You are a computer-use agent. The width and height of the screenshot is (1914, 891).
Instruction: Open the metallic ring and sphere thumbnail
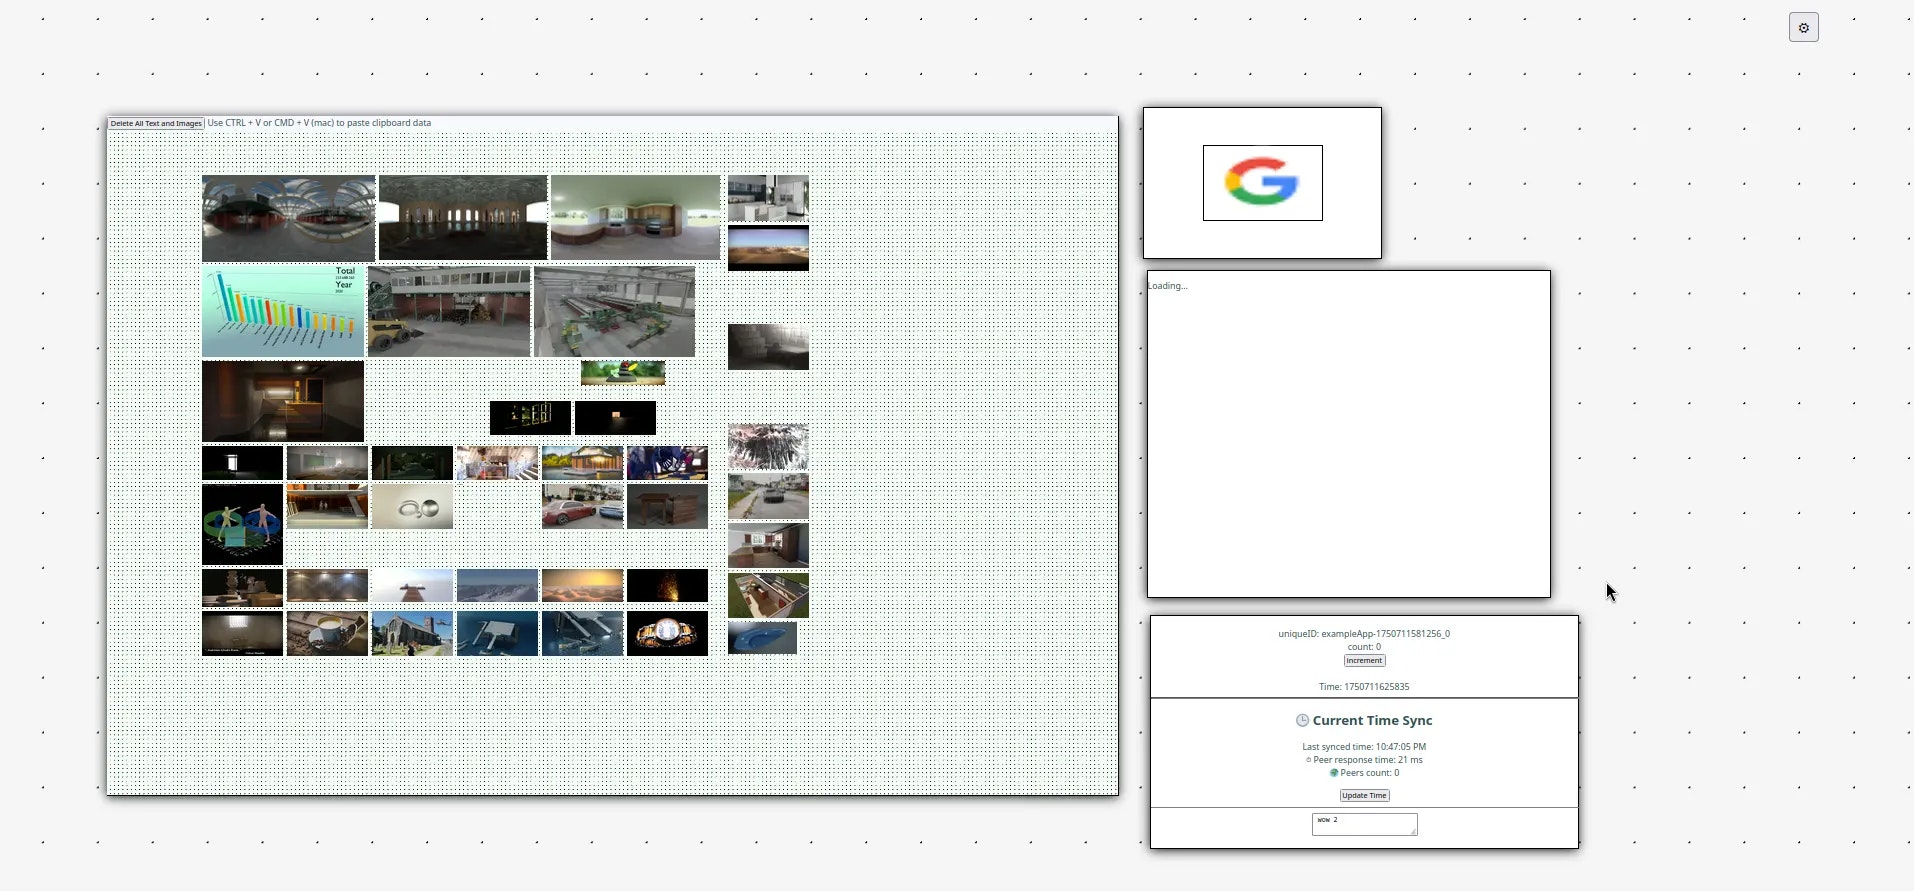(x=412, y=506)
